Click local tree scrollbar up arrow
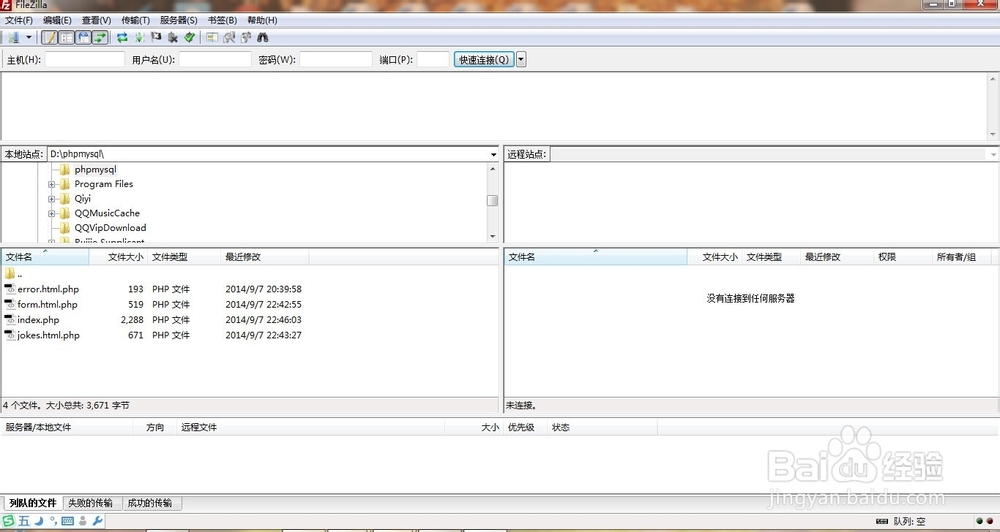Screen dimensions: 1000x532 point(492,169)
